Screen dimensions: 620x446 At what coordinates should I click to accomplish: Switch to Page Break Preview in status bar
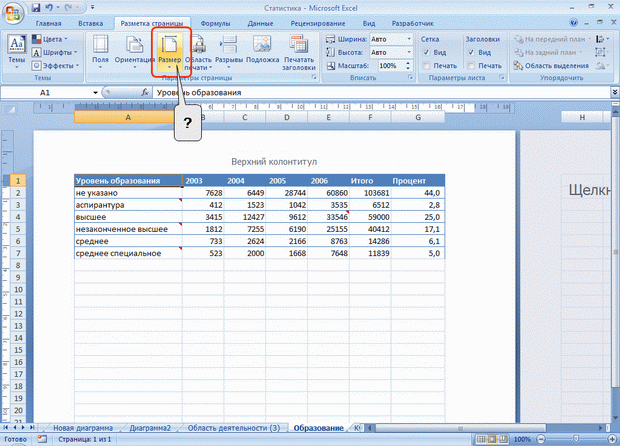pos(503,439)
